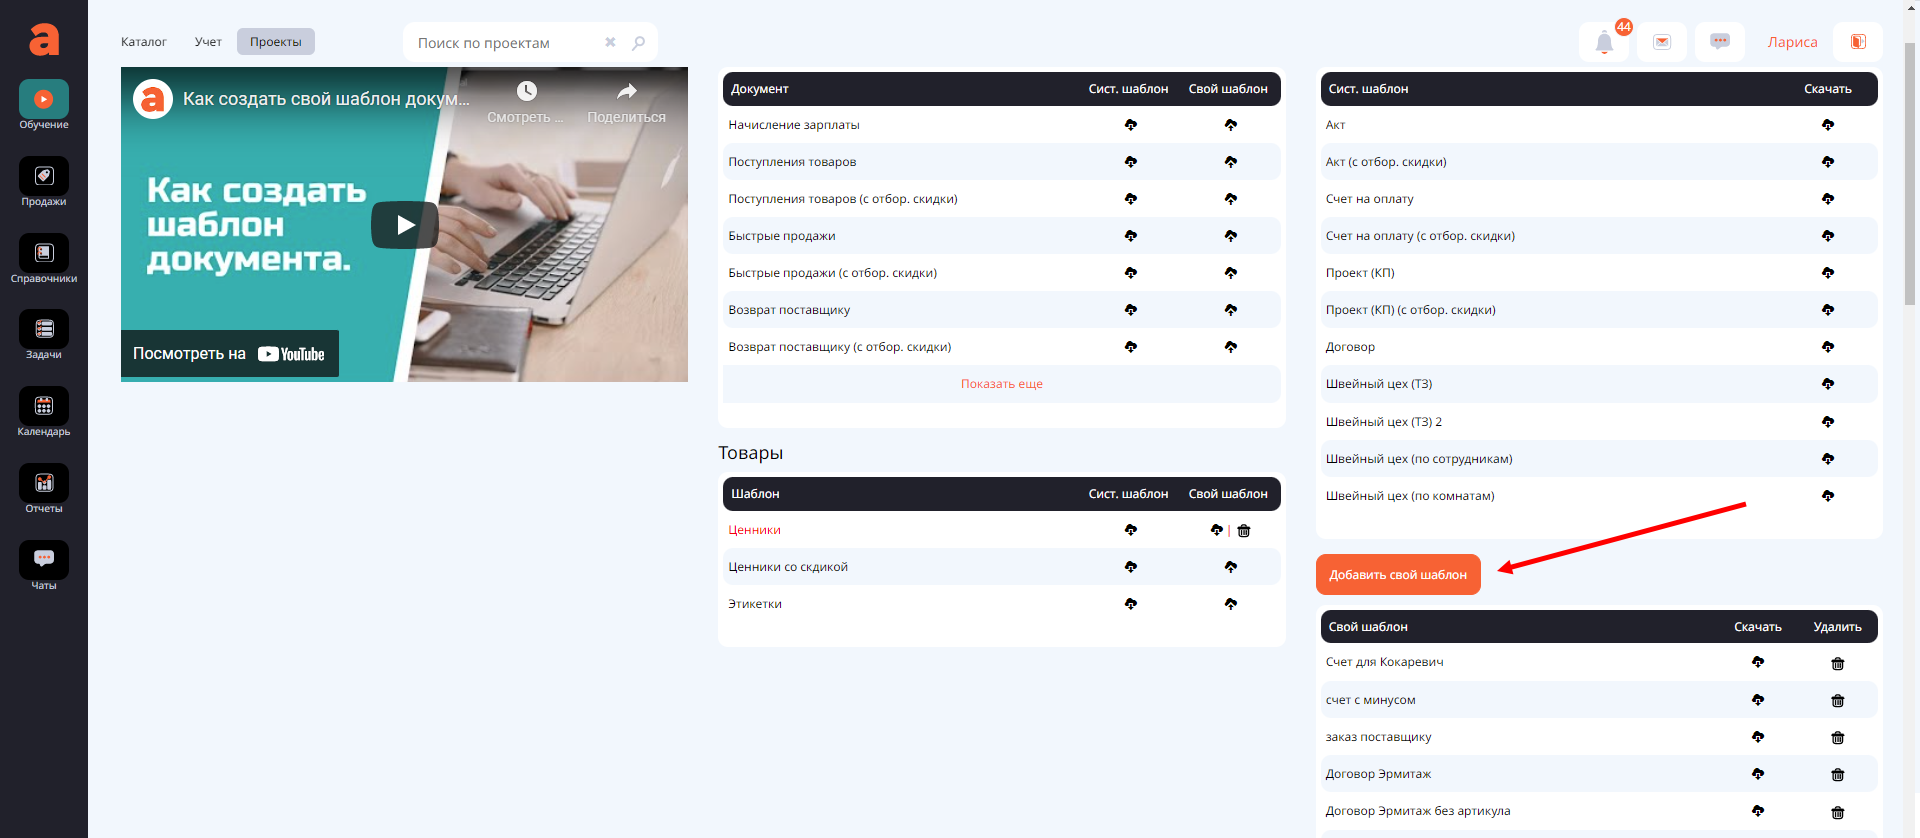This screenshot has width=1920, height=838.
Task: Switch to the Каталог tab
Action: point(143,42)
